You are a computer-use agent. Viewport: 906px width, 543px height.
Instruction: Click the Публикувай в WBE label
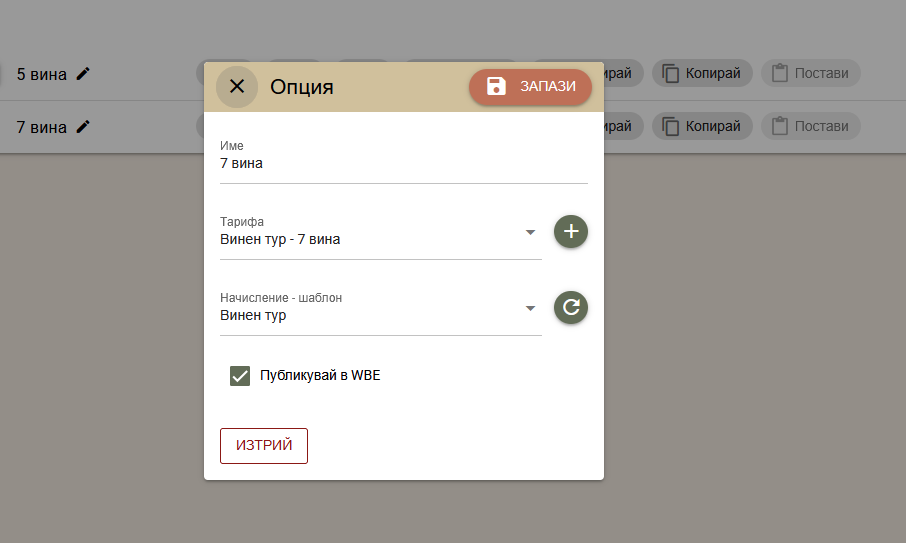[320, 375]
